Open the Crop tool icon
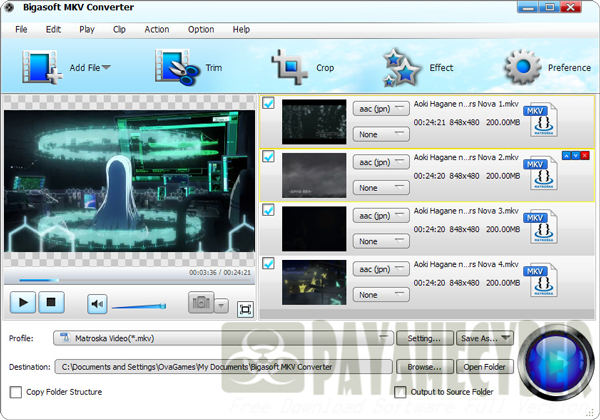Screen dimensions: 600x420 coord(290,67)
